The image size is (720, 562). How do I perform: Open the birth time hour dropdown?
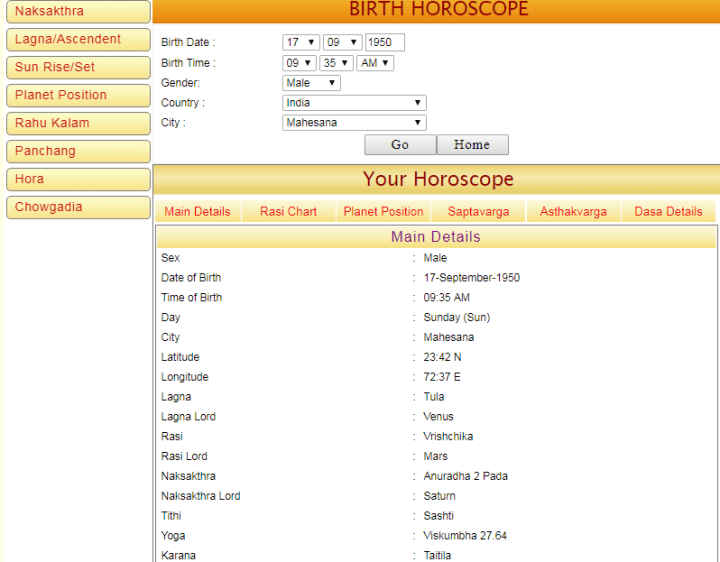pos(300,63)
